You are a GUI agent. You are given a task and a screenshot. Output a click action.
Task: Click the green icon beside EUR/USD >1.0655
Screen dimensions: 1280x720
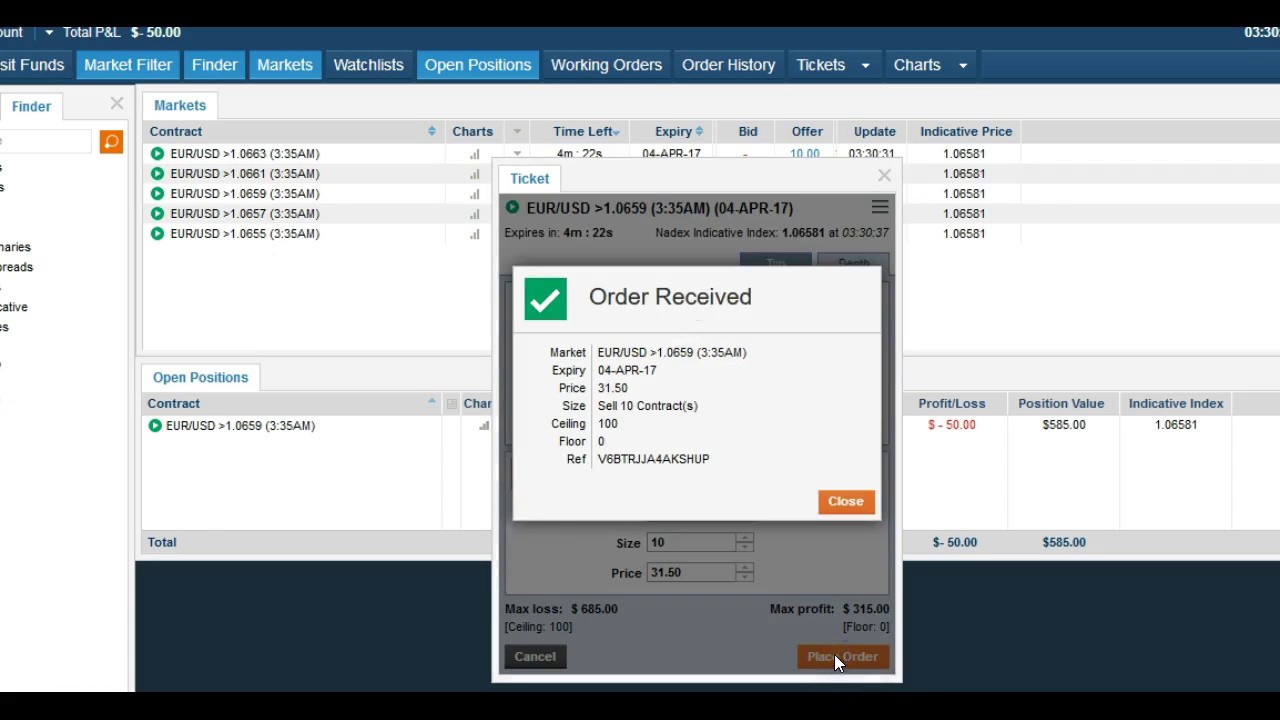click(x=157, y=234)
